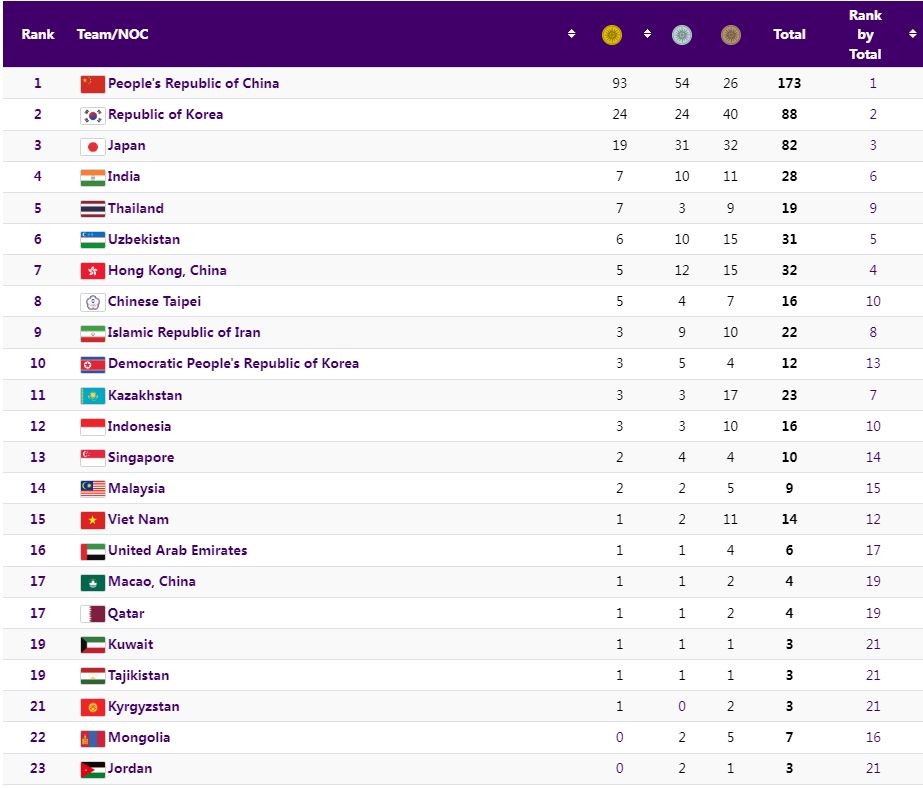Click sort arrows right of gold medal icon

click(x=647, y=34)
